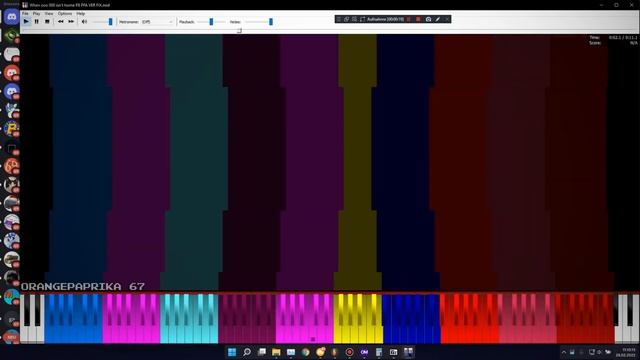Image resolution: width=640 pixels, height=360 pixels.
Task: Skip backward with the rewind icon
Action: coord(60,22)
